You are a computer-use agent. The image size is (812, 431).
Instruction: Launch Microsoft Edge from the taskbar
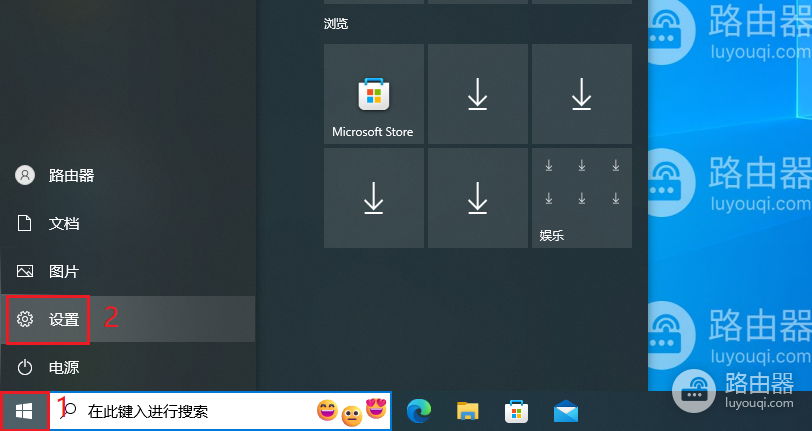tap(418, 412)
